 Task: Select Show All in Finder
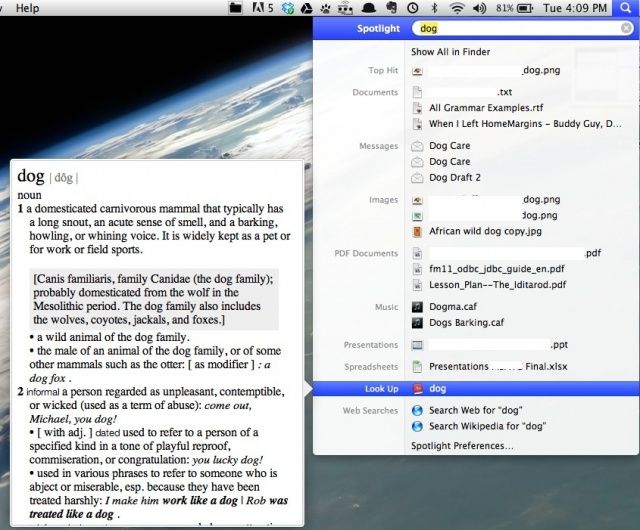(x=450, y=52)
